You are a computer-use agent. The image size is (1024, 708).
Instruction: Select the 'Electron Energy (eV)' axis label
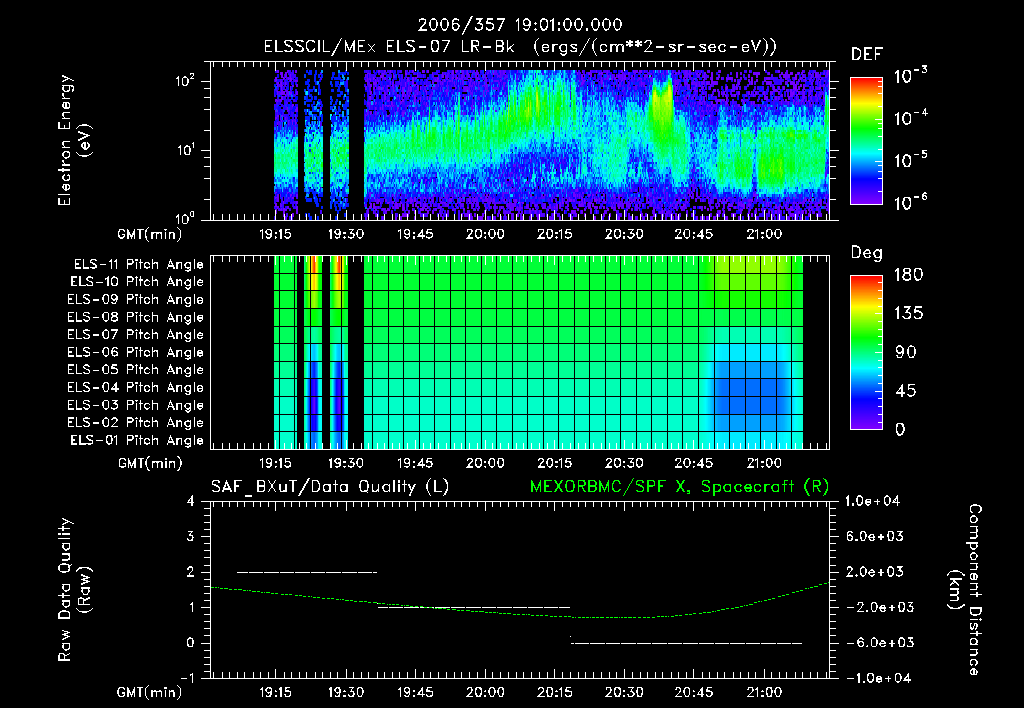(74, 140)
